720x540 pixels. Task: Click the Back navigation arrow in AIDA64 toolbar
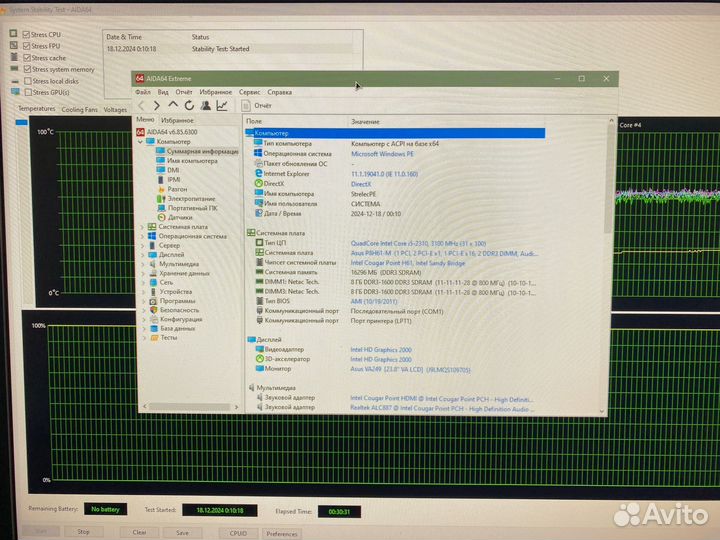(x=141, y=106)
